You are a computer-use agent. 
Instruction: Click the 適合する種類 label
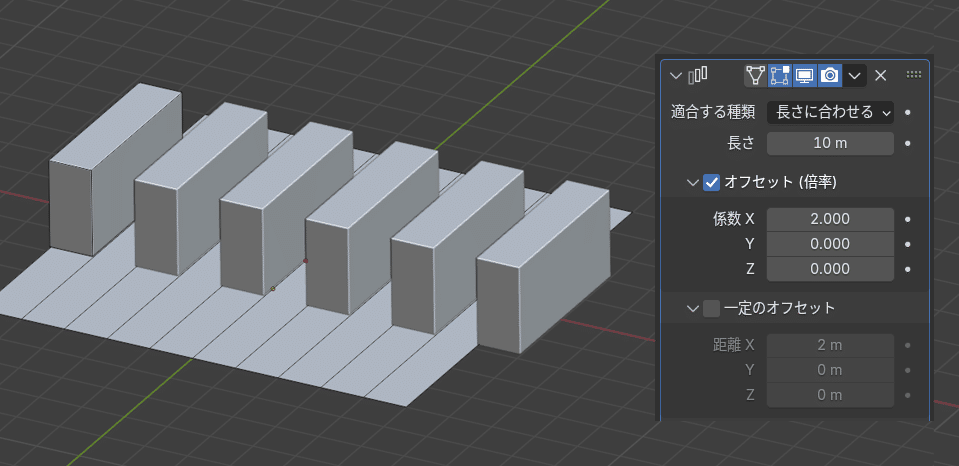(713, 113)
